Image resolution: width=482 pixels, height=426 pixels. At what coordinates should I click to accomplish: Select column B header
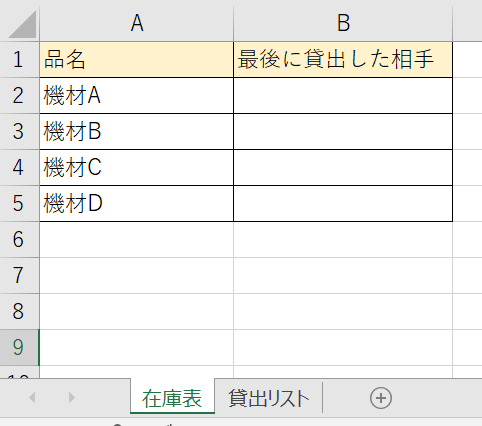(x=343, y=24)
